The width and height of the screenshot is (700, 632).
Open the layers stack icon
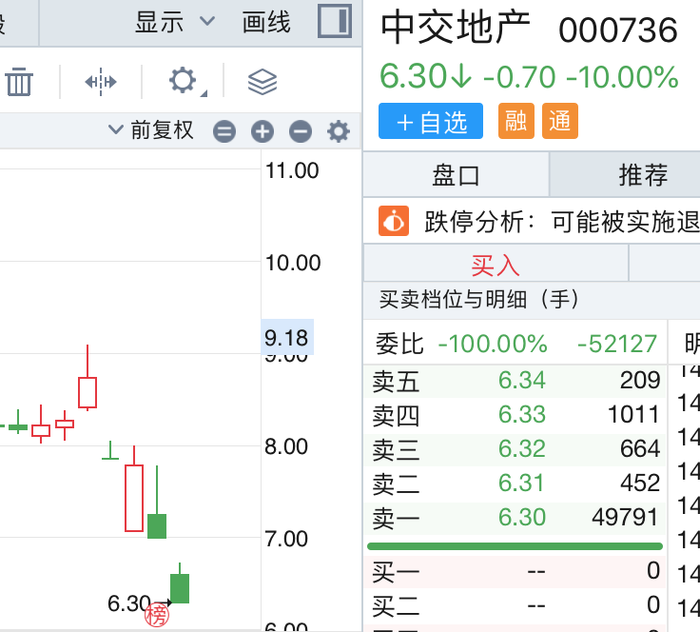(262, 82)
